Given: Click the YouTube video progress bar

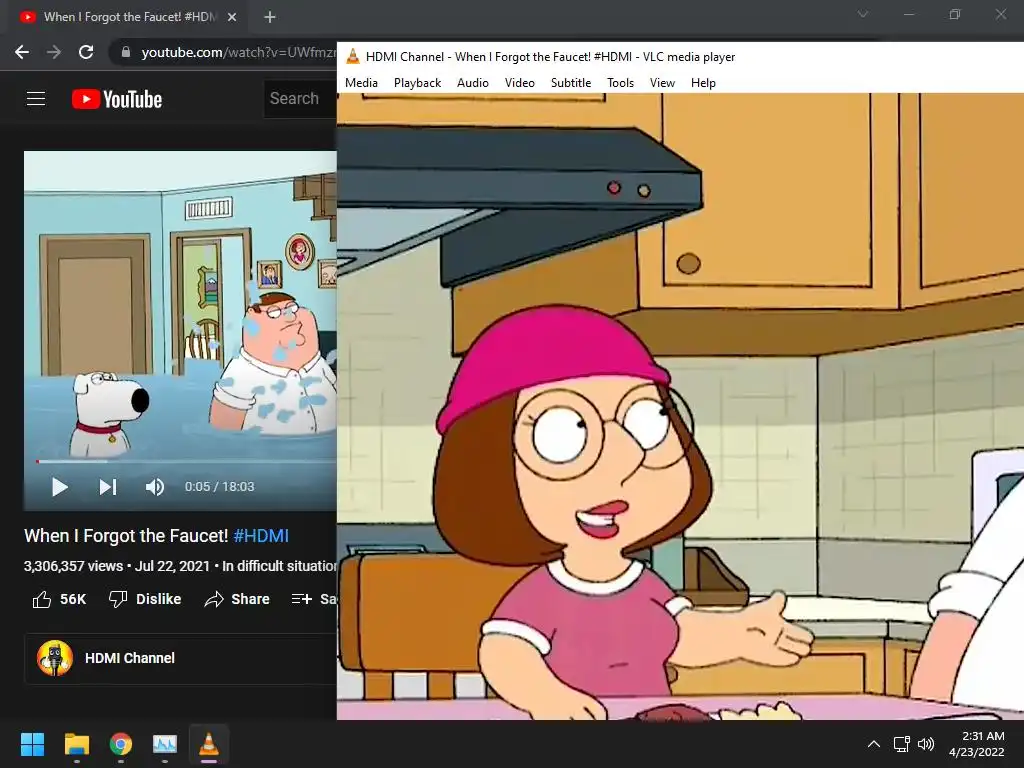Looking at the screenshot, I should point(186,461).
